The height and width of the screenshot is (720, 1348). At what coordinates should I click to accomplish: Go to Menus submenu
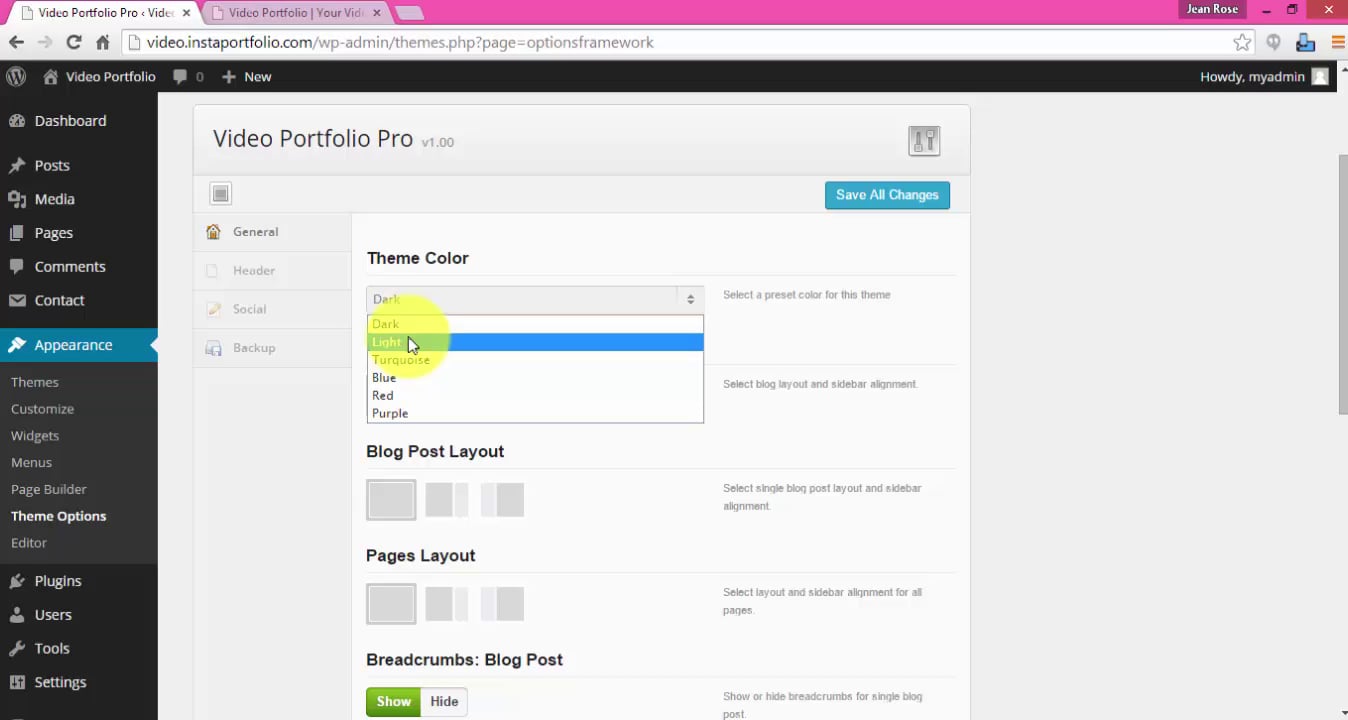(x=31, y=463)
